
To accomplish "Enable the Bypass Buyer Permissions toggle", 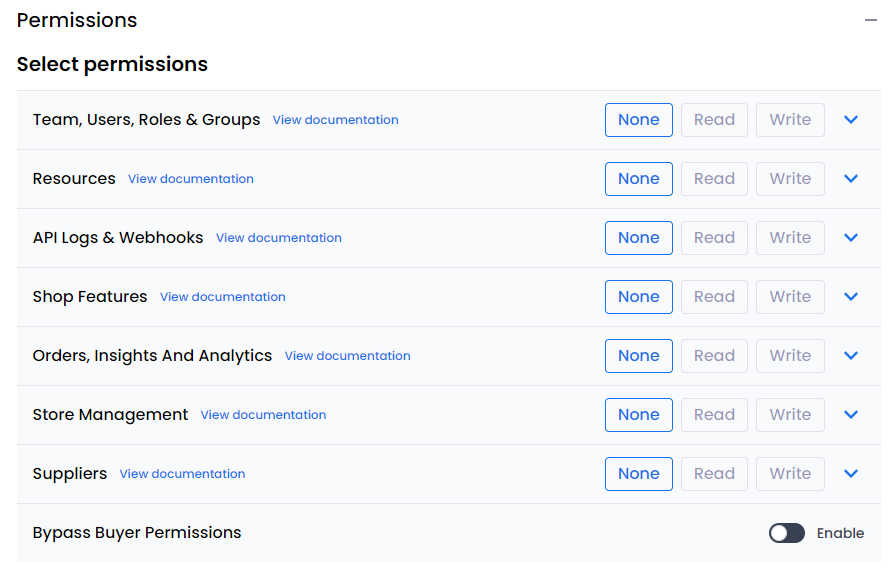I will tap(786, 533).
